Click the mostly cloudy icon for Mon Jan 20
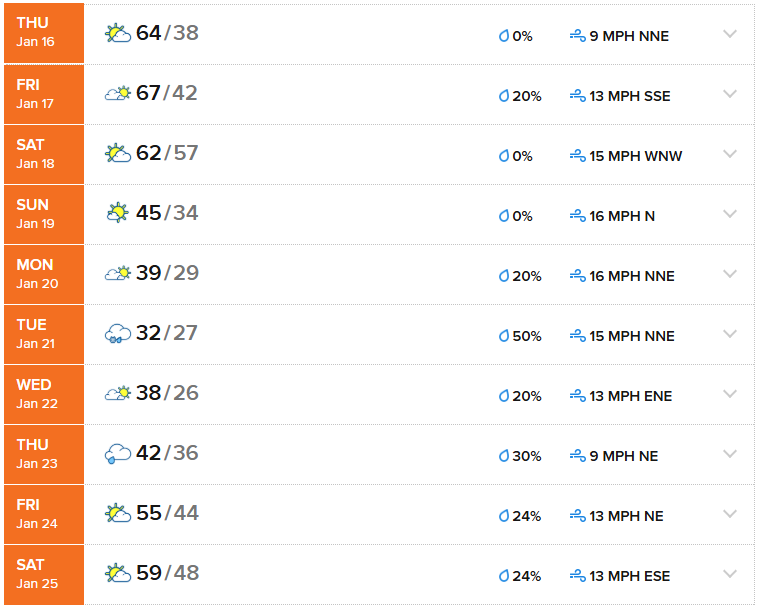 (118, 273)
